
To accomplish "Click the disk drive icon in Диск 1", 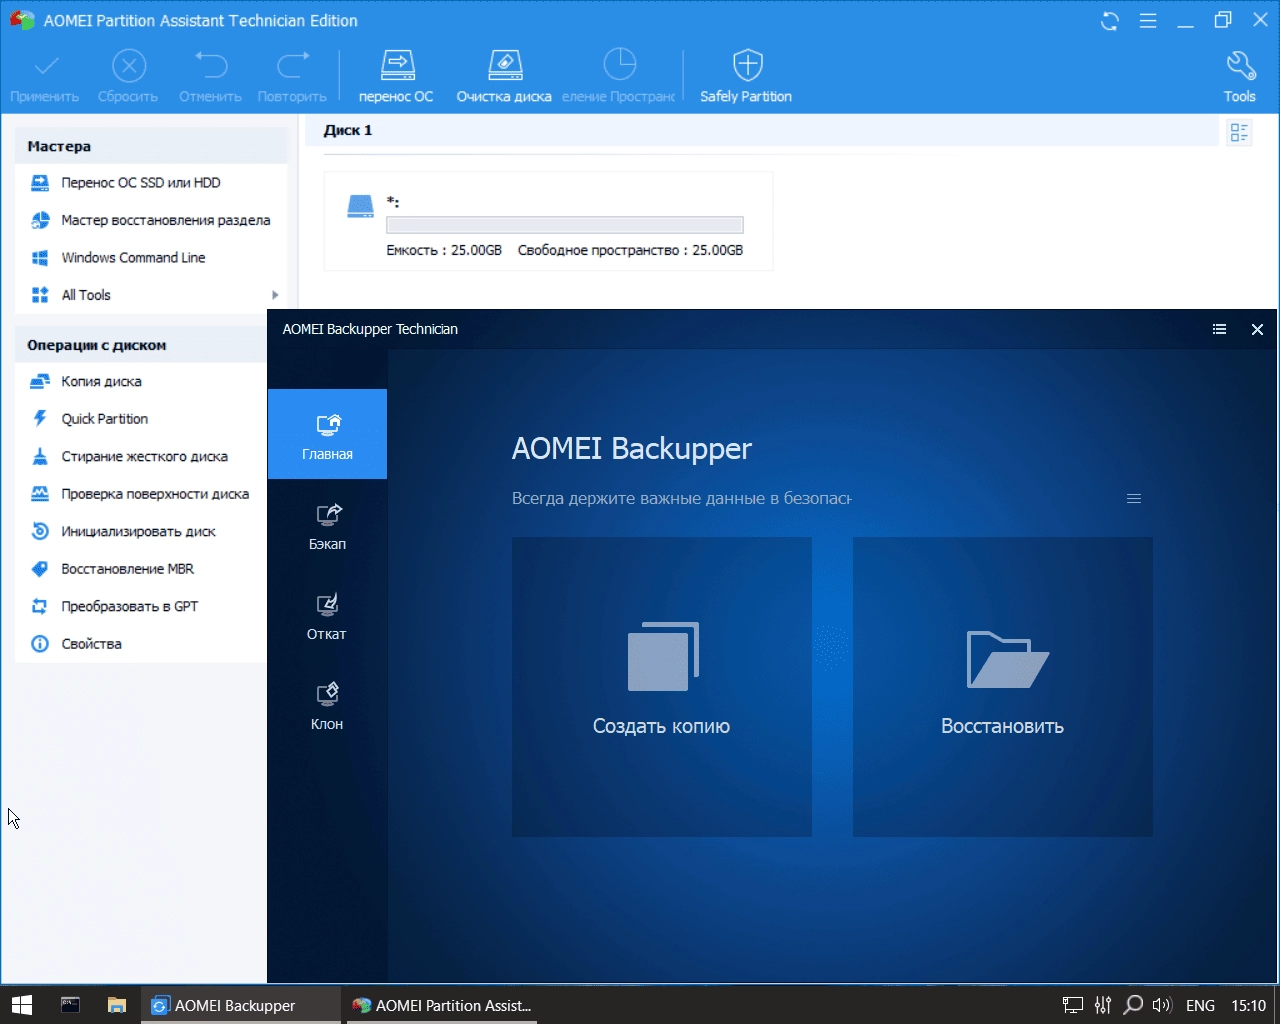I will tap(360, 206).
